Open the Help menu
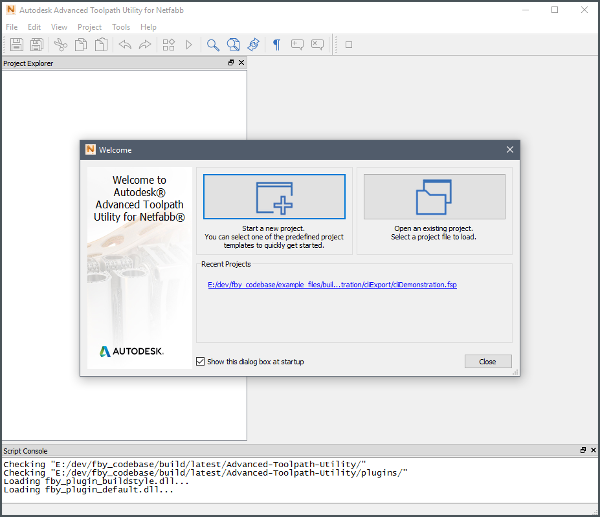 coord(148,27)
